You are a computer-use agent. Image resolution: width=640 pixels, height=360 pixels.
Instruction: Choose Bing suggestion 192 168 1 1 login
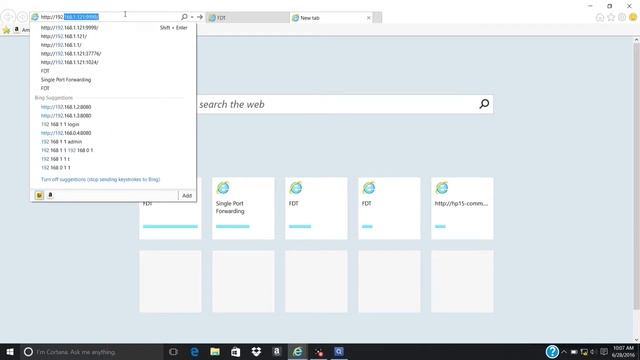click(60, 124)
